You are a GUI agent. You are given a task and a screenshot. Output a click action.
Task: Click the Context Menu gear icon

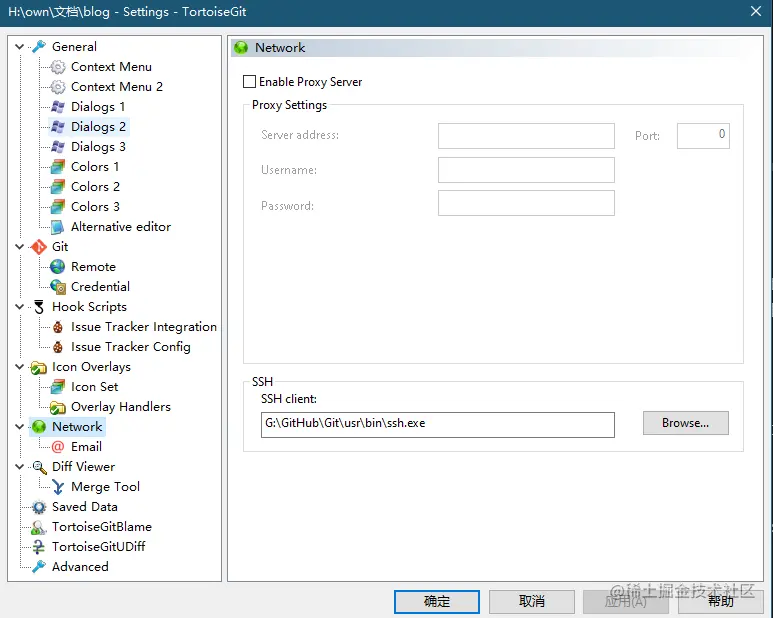(58, 67)
